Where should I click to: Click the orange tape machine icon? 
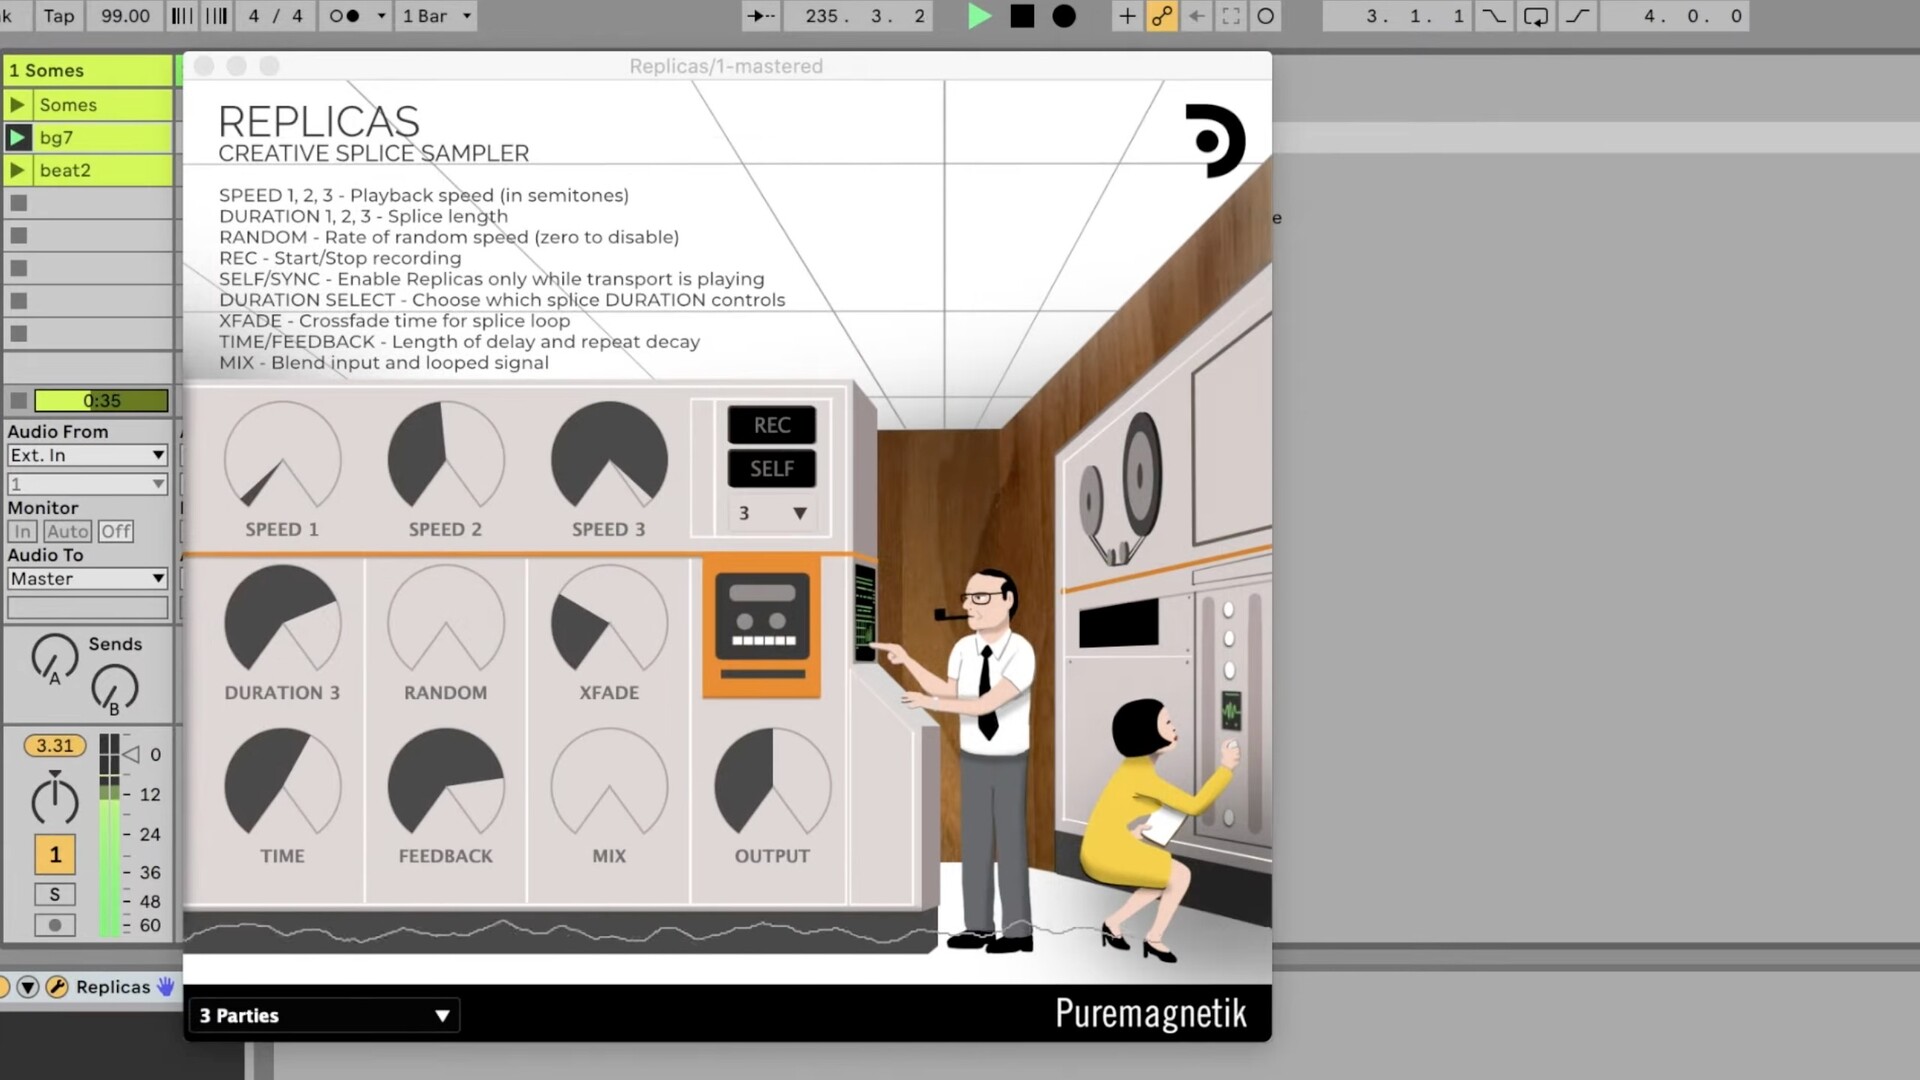[762, 627]
